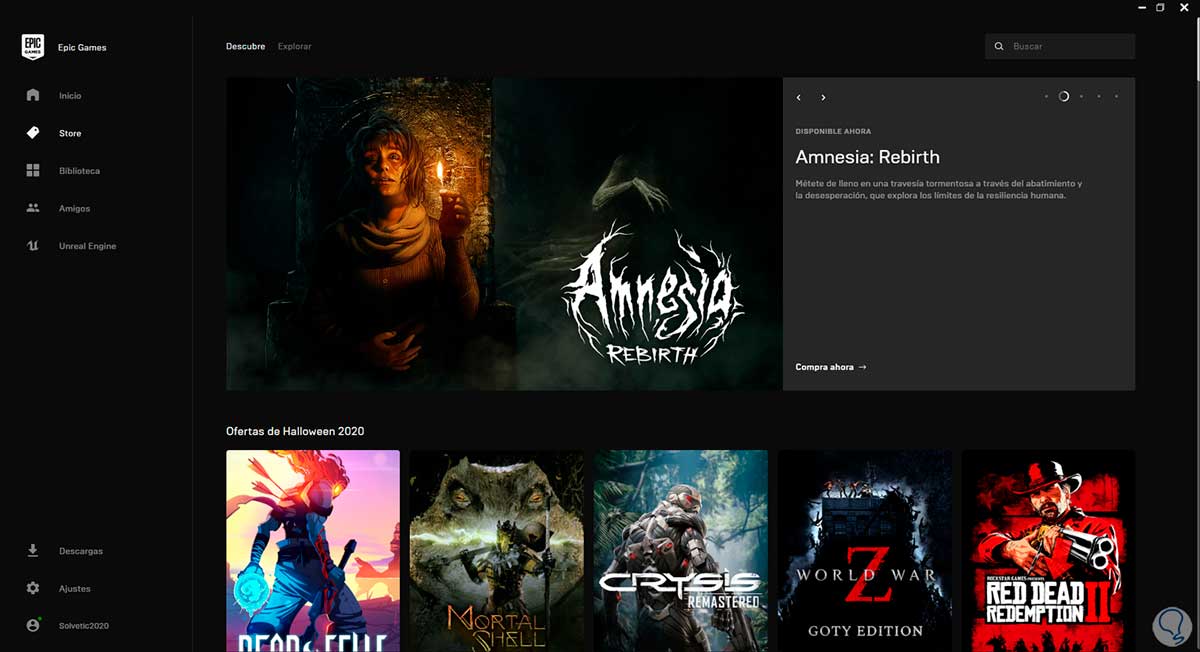The width and height of the screenshot is (1200, 652).
Task: Select the Store tag icon
Action: click(33, 133)
